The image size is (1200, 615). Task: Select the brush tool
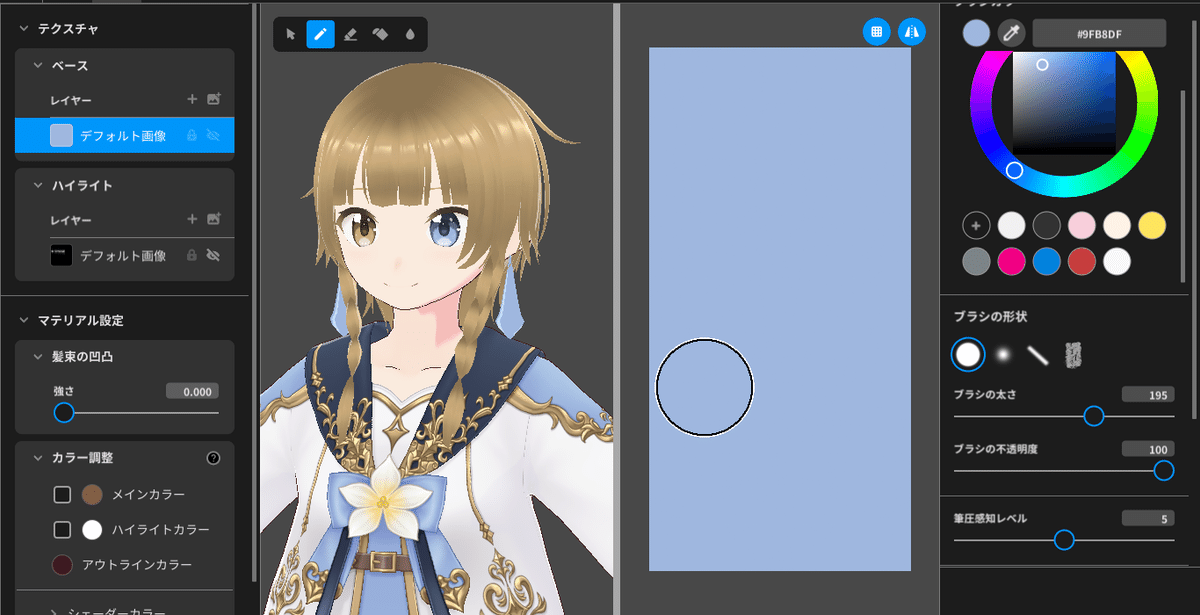point(319,33)
